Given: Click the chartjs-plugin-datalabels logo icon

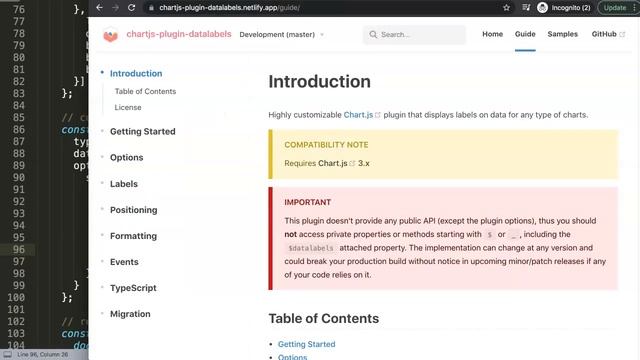Looking at the screenshot, I should pyautogui.click(x=110, y=35).
